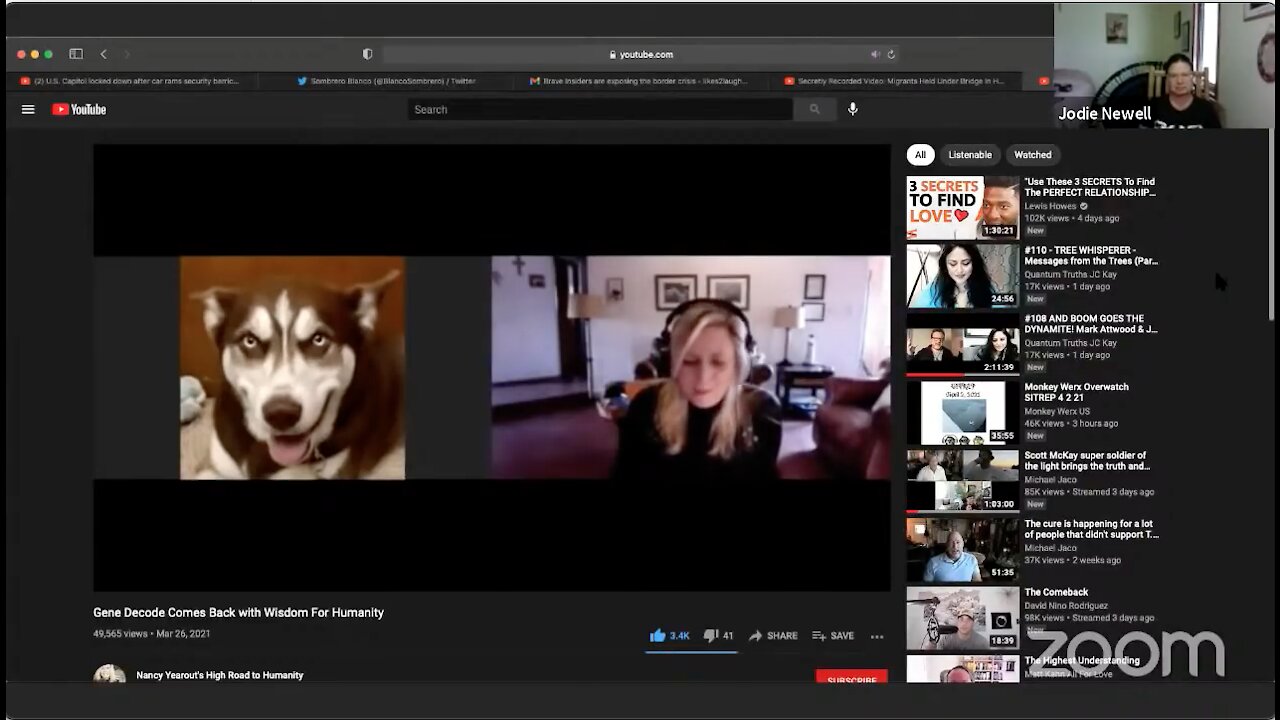Click the red SUBSCRIBE button

click(x=852, y=678)
